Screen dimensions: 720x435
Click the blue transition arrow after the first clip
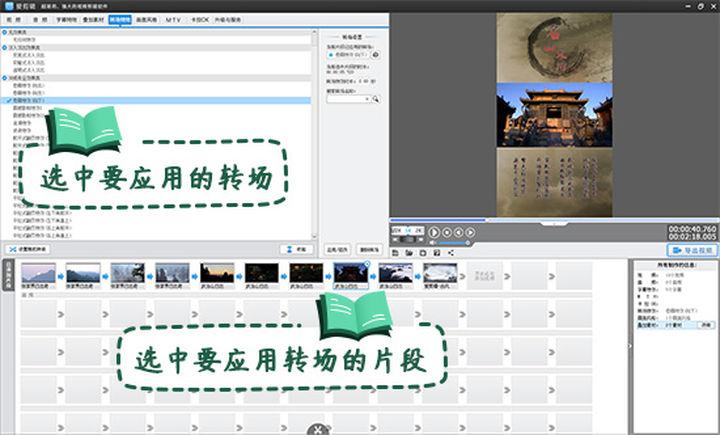click(x=61, y=277)
